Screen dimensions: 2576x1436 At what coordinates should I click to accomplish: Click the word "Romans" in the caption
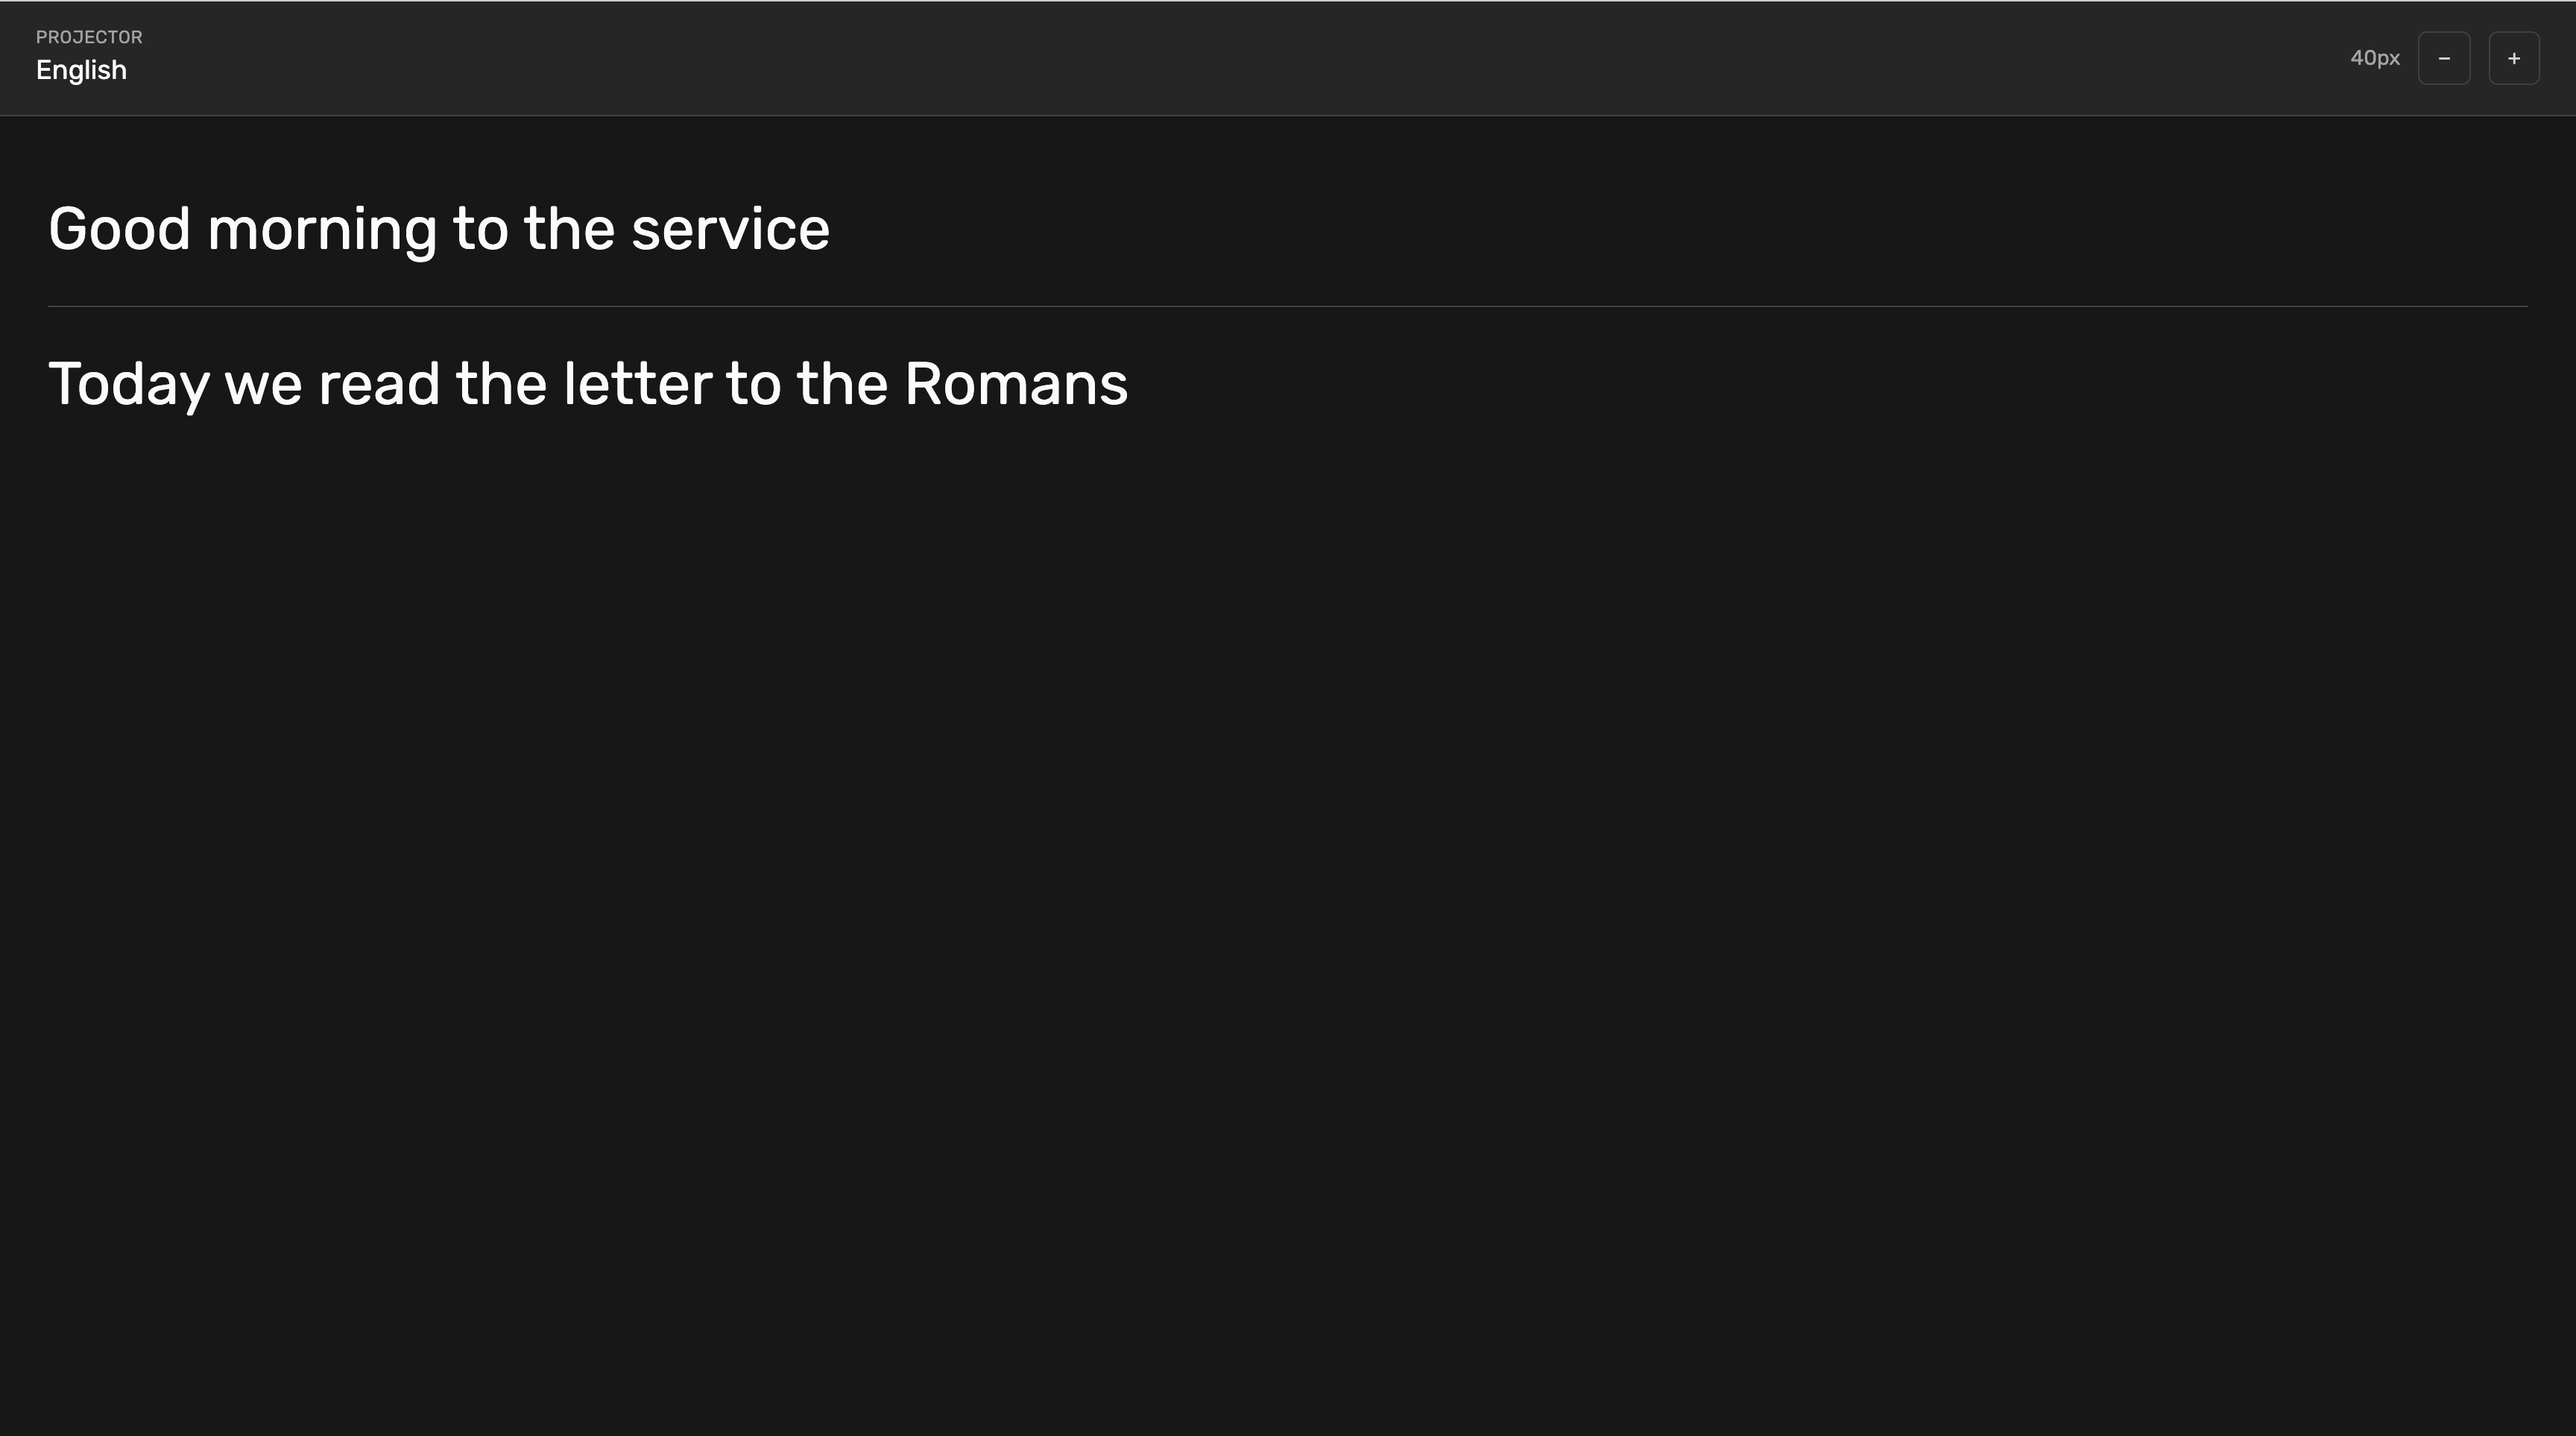pyautogui.click(x=1015, y=385)
